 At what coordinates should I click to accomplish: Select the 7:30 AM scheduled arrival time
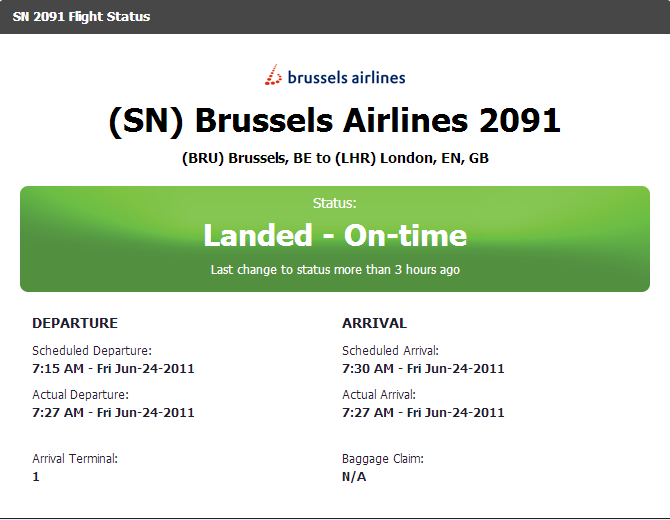pyautogui.click(x=423, y=368)
